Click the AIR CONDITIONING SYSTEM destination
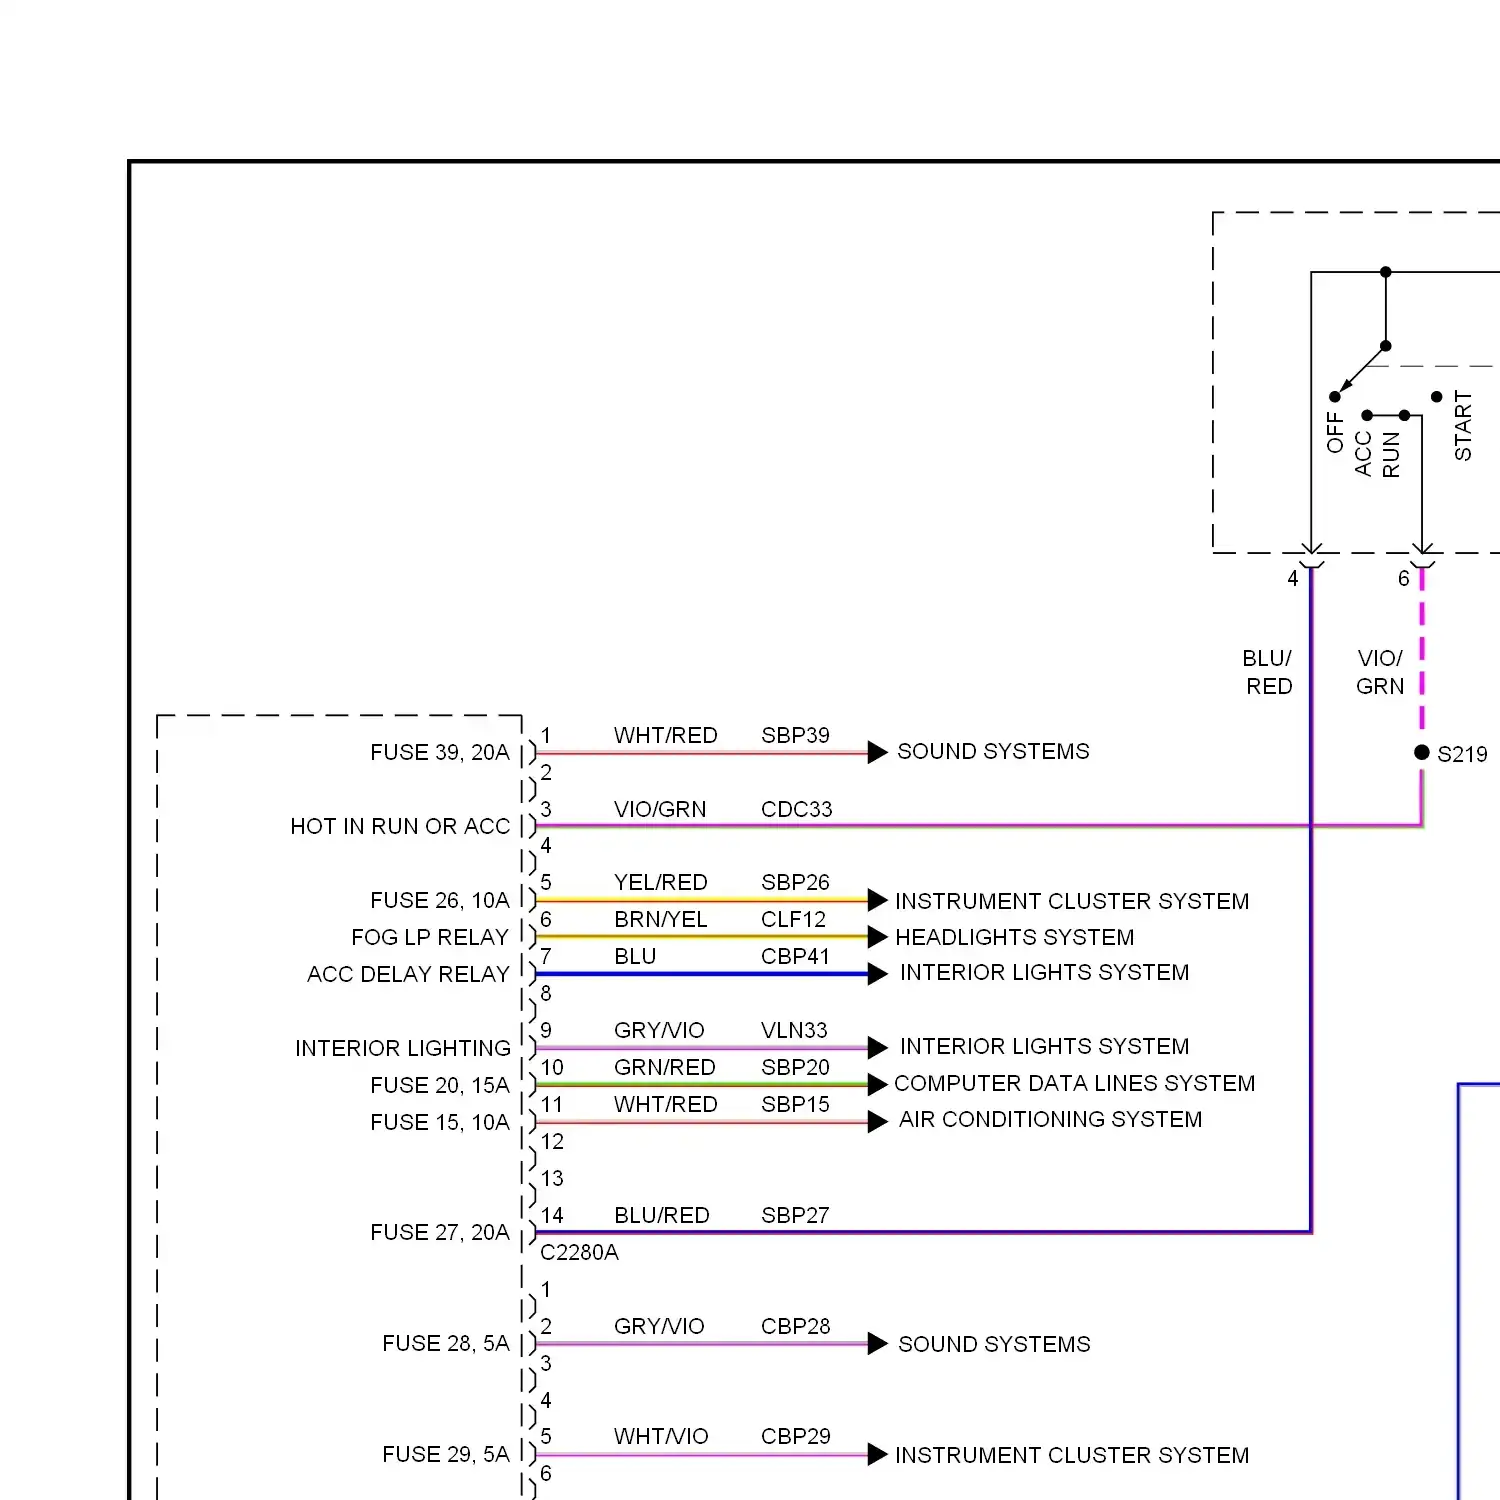 [1050, 1119]
